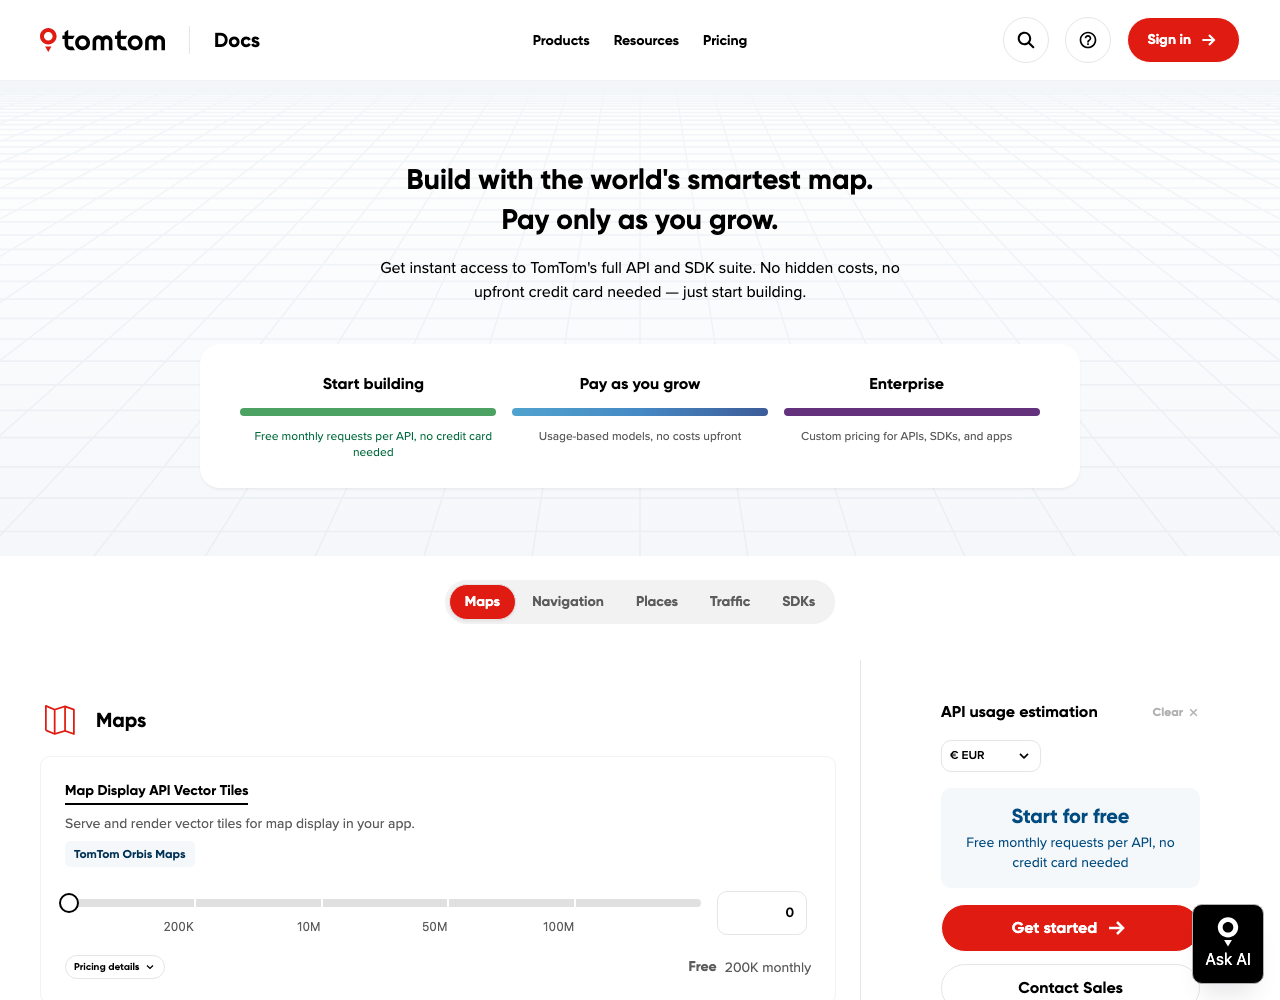Click the Maps section map icon

pos(60,720)
